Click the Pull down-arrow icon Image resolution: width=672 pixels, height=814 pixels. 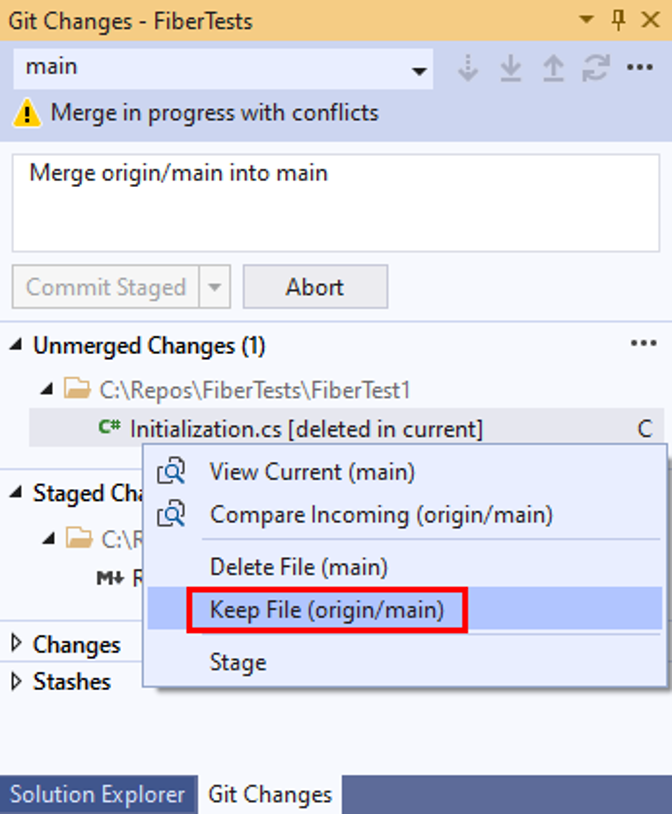pos(510,68)
